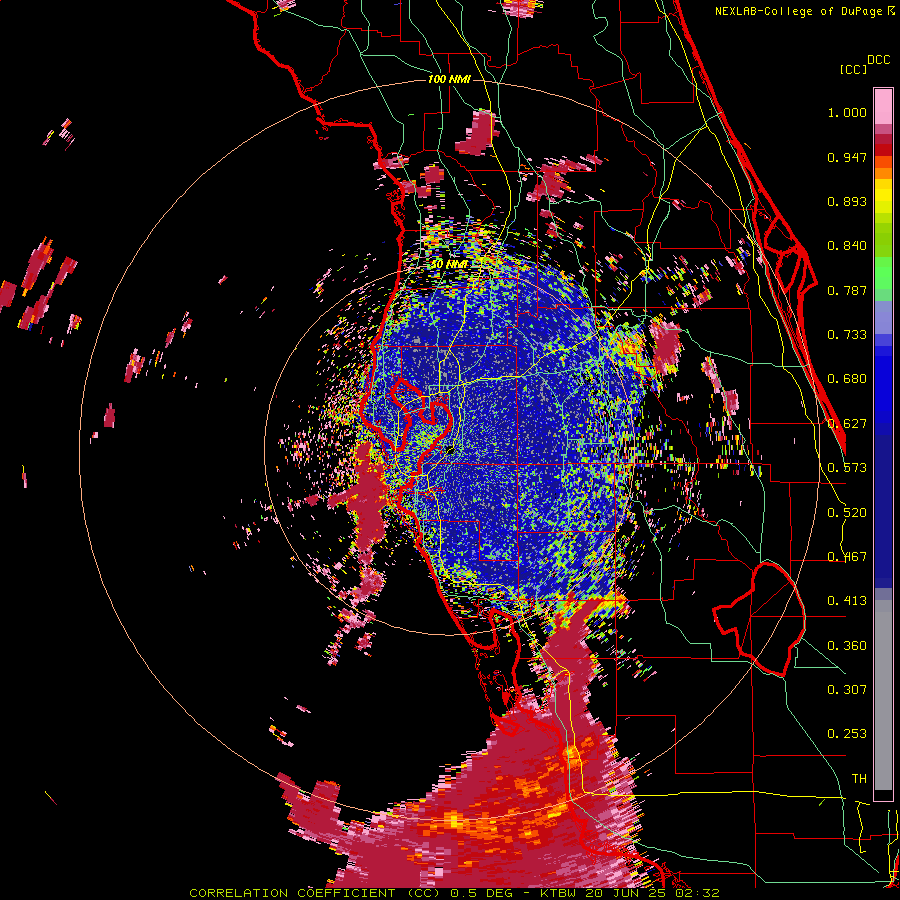Screen dimensions: 900x900
Task: Click the 0.947 color scale value
Action: [x=847, y=157]
